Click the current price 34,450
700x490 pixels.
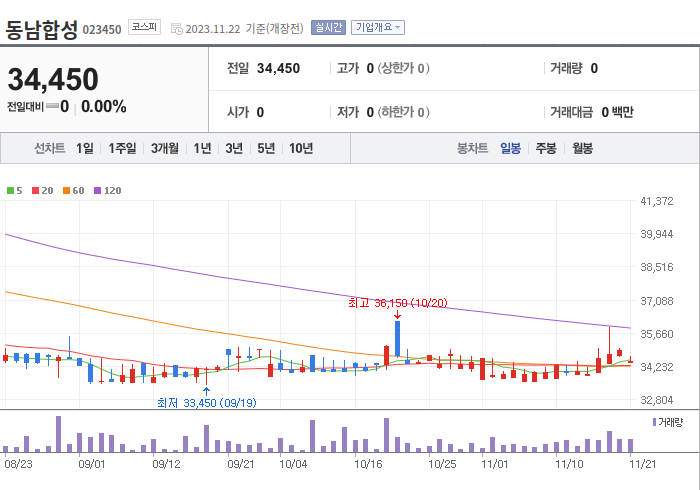(53, 79)
